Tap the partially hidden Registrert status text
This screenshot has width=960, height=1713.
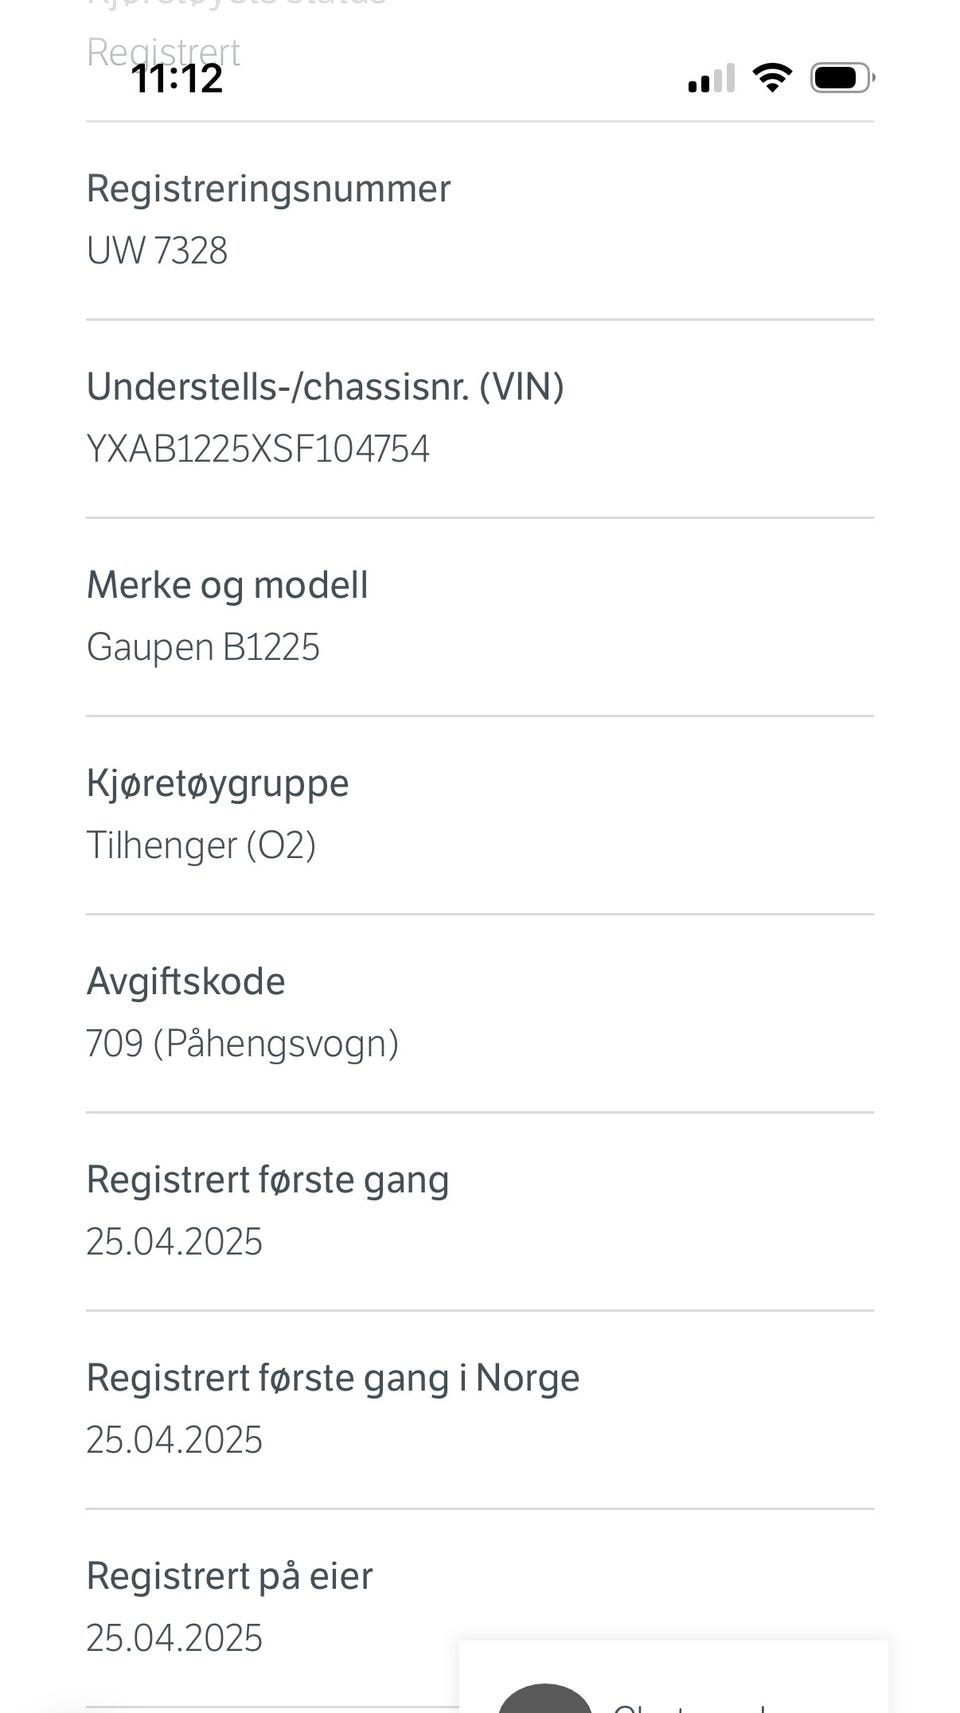coord(163,51)
